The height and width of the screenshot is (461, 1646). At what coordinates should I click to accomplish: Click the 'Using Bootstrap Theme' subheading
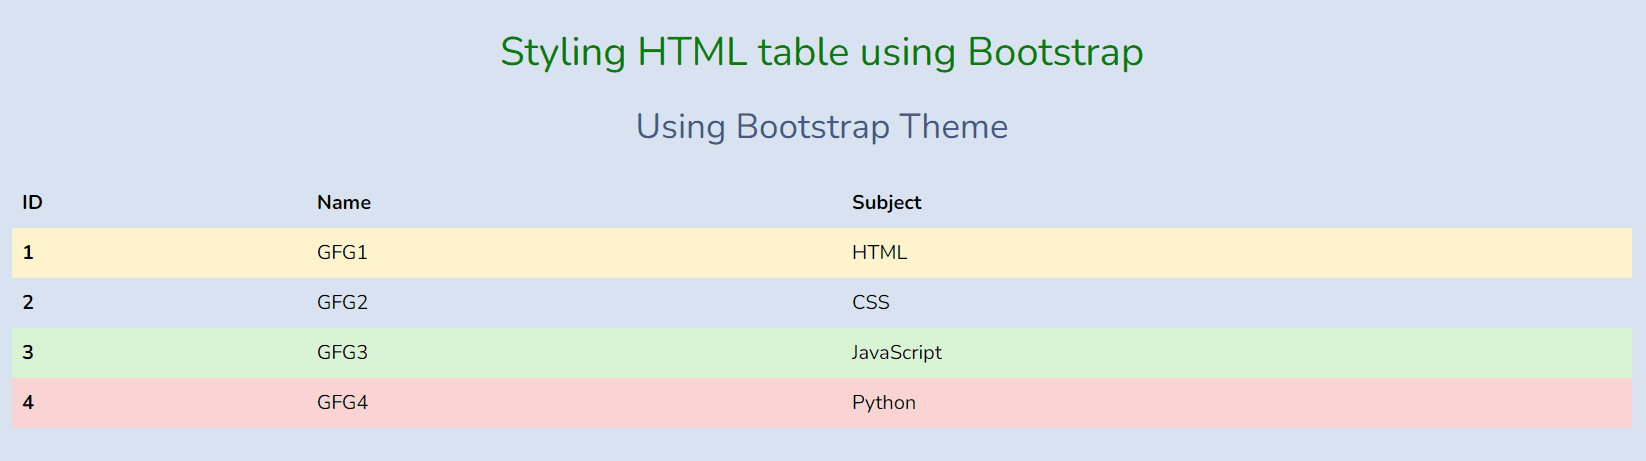[822, 127]
